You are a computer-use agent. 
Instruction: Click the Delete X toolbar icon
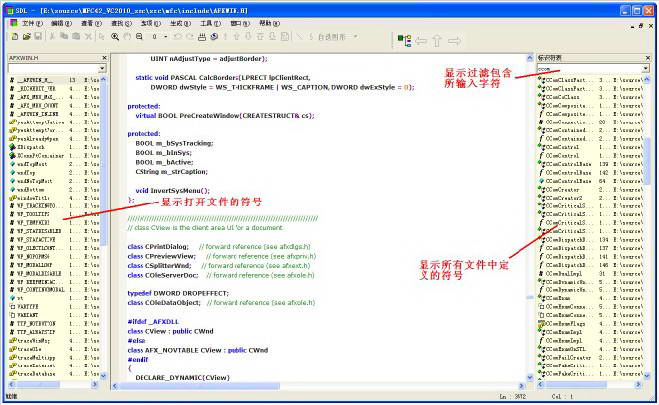(88, 37)
